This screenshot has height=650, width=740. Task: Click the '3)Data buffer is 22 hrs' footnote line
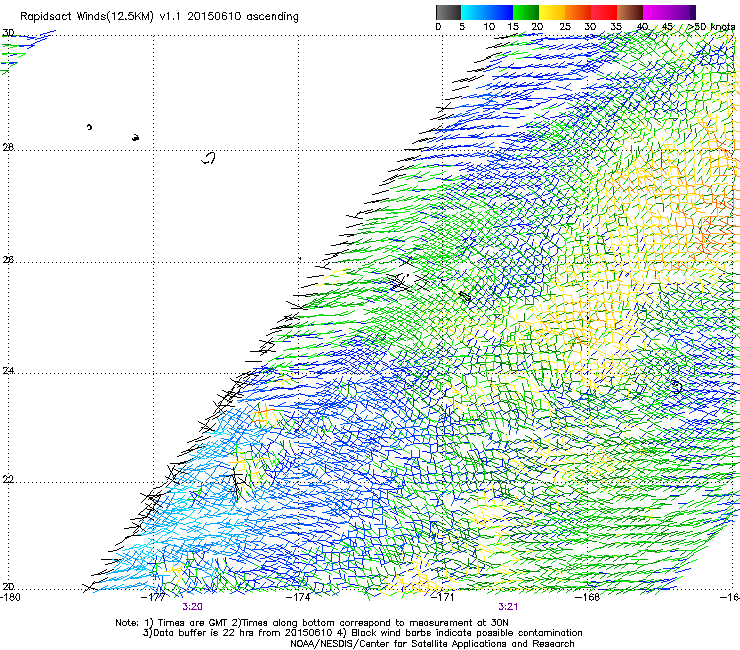pos(362,633)
